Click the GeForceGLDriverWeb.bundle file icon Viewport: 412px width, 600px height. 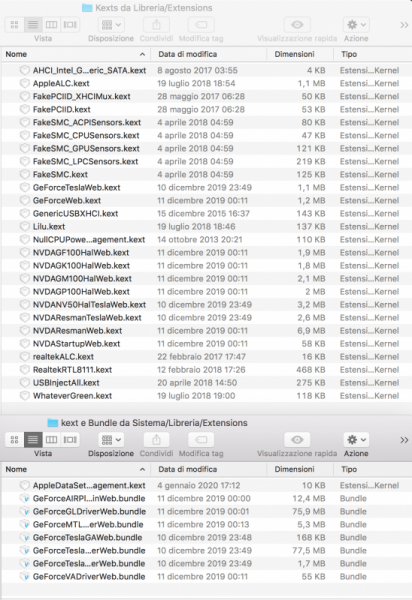(25, 512)
